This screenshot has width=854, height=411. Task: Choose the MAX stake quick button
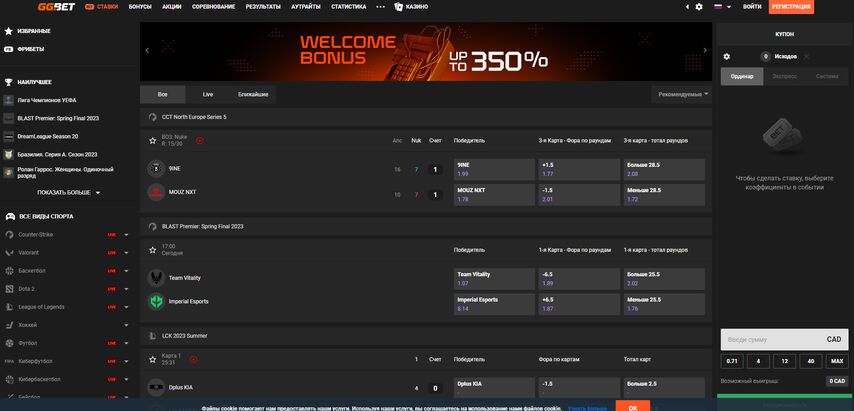[837, 361]
